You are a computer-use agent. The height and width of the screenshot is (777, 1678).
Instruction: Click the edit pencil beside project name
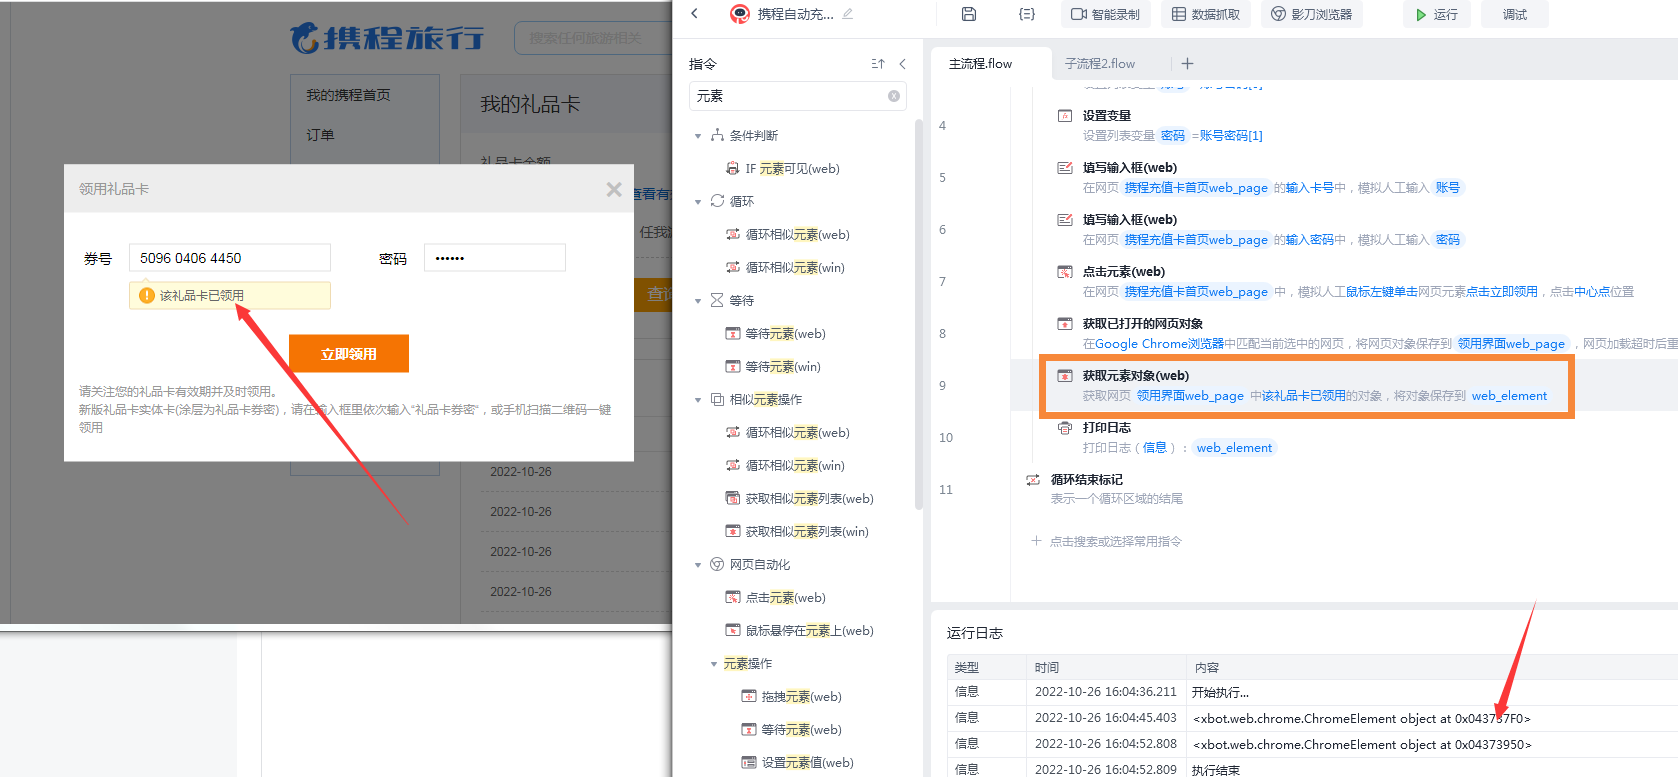[x=848, y=14]
